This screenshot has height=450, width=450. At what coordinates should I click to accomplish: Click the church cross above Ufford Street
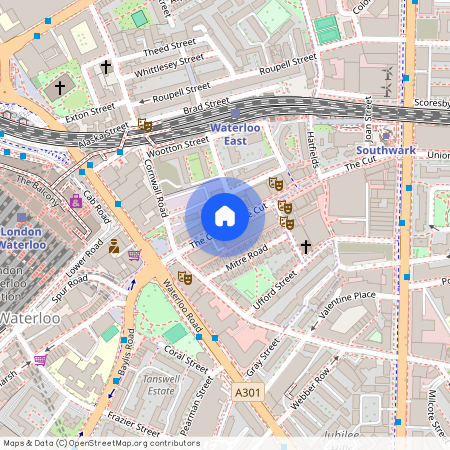tap(306, 247)
